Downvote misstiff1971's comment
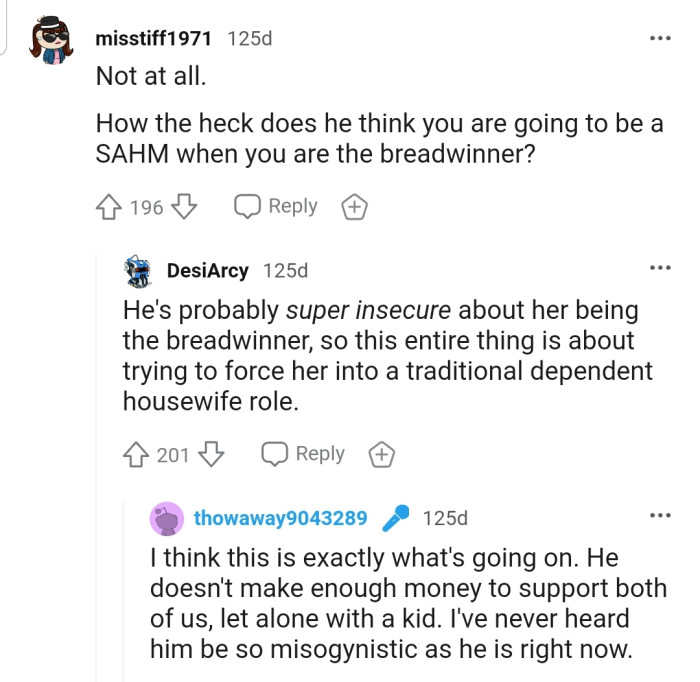The height and width of the screenshot is (682, 700). (183, 207)
